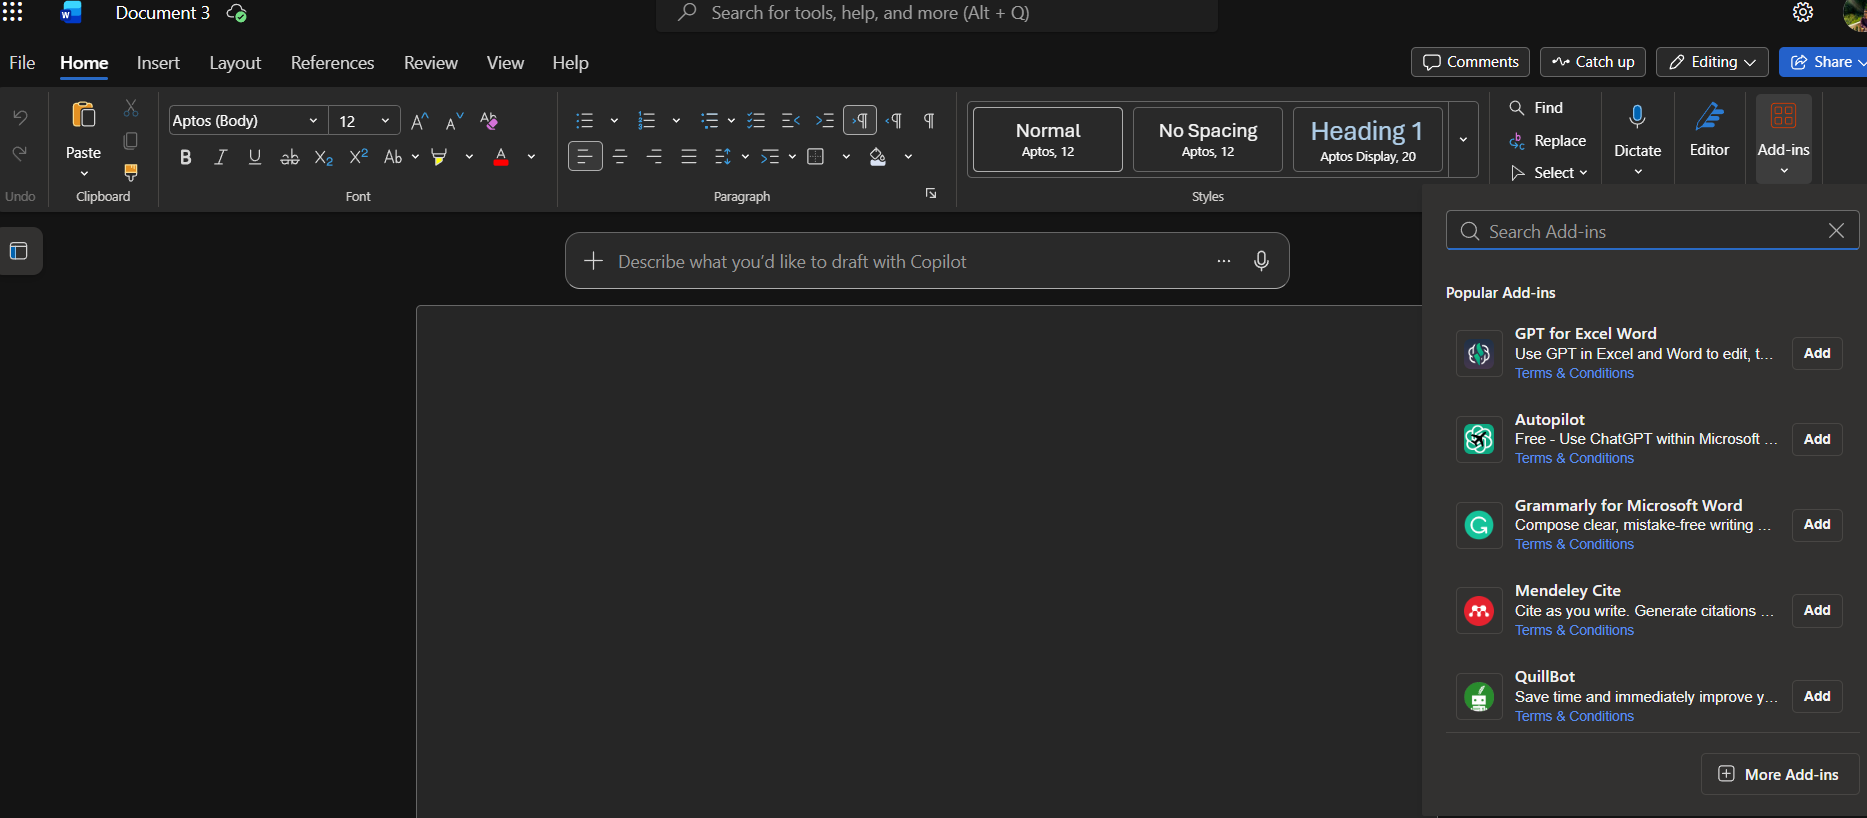The image size is (1867, 818).
Task: Toggle Superscript formatting
Action: click(x=358, y=157)
